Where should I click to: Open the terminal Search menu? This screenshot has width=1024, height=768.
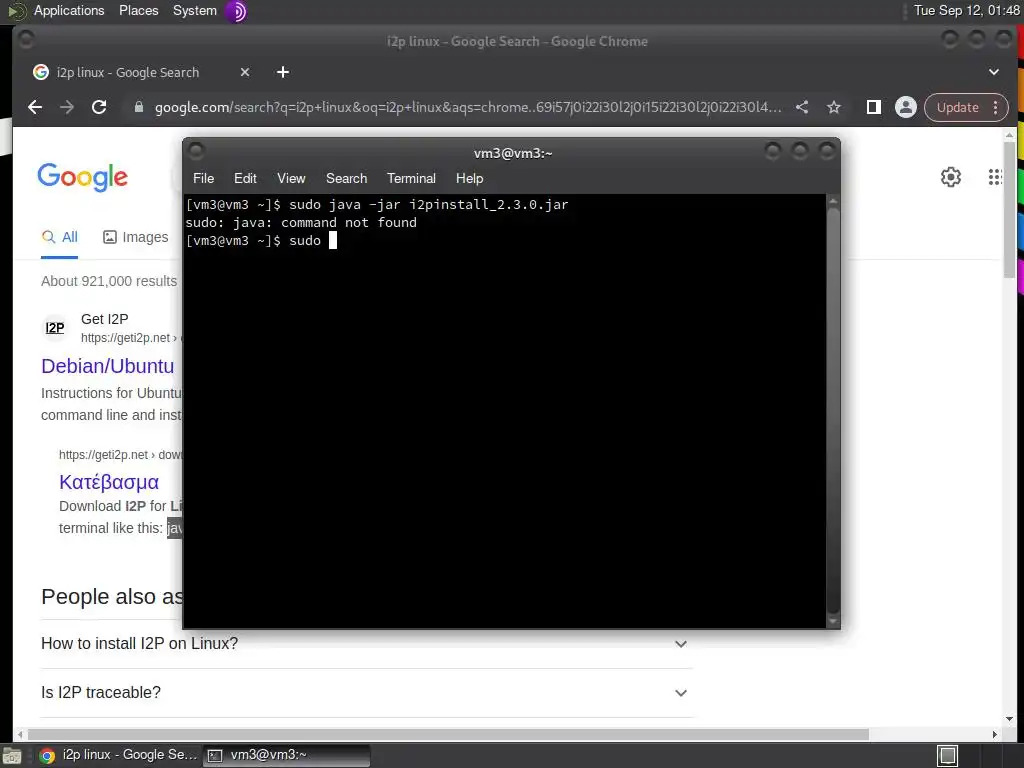346,178
